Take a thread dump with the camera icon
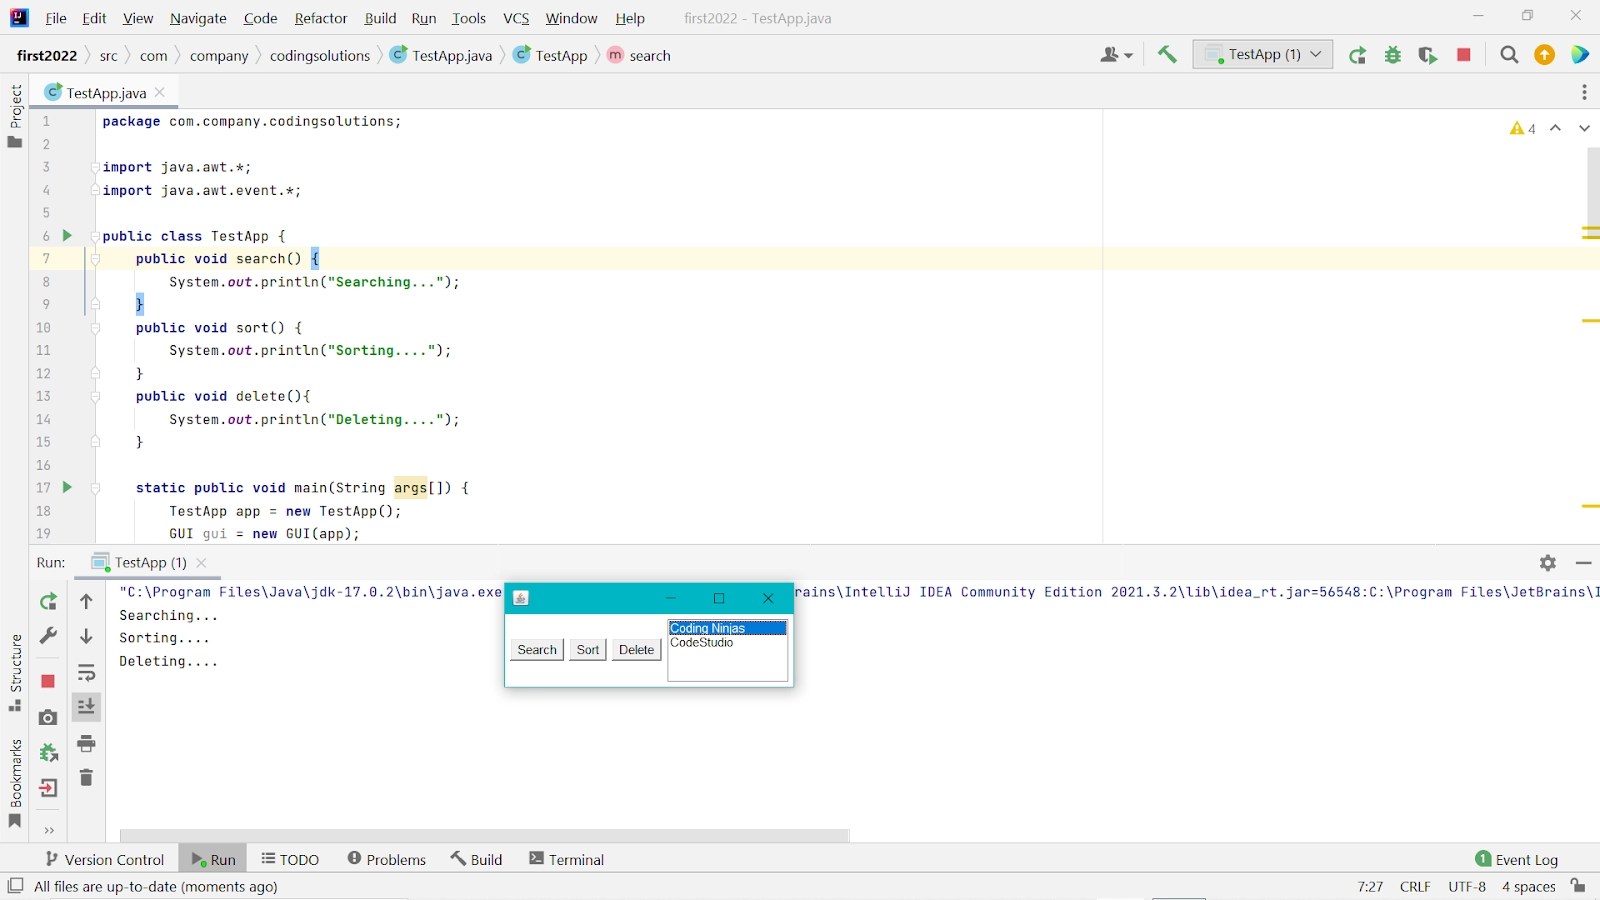The width and height of the screenshot is (1600, 900). point(47,717)
